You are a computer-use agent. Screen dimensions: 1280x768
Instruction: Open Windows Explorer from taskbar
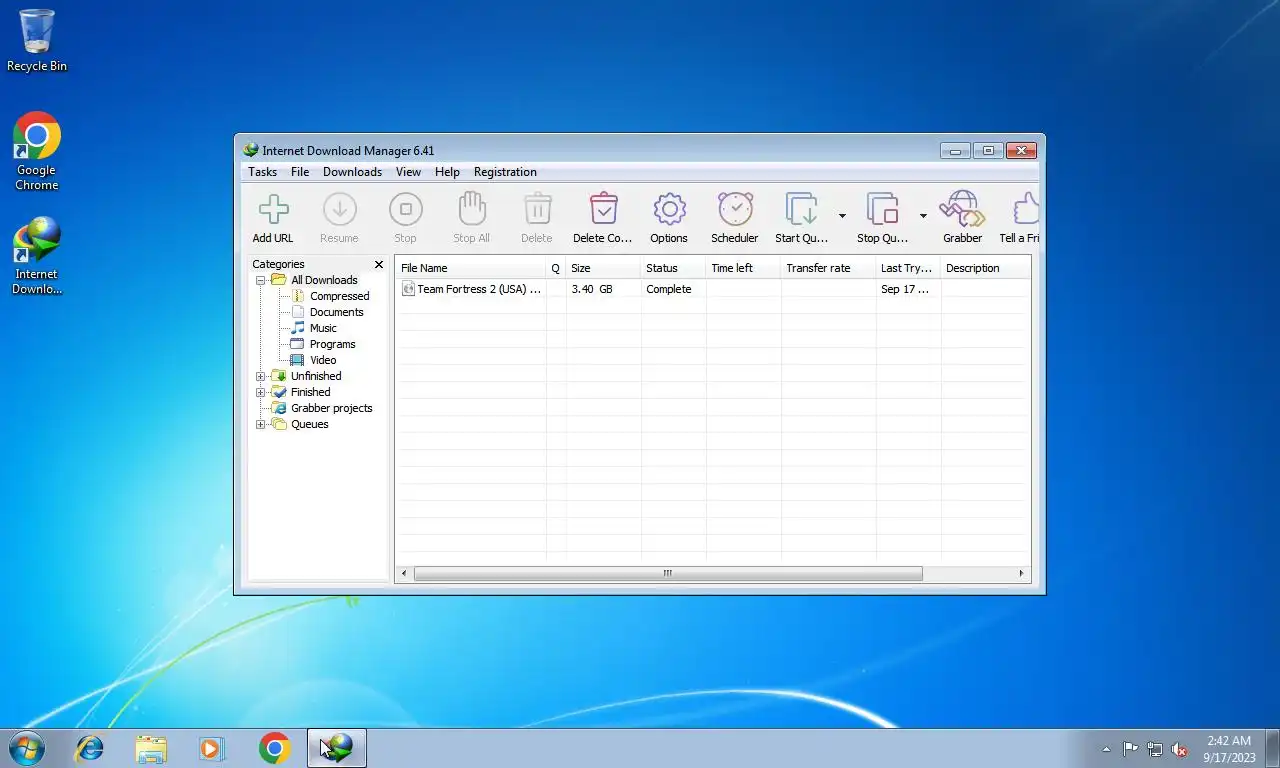click(x=151, y=748)
